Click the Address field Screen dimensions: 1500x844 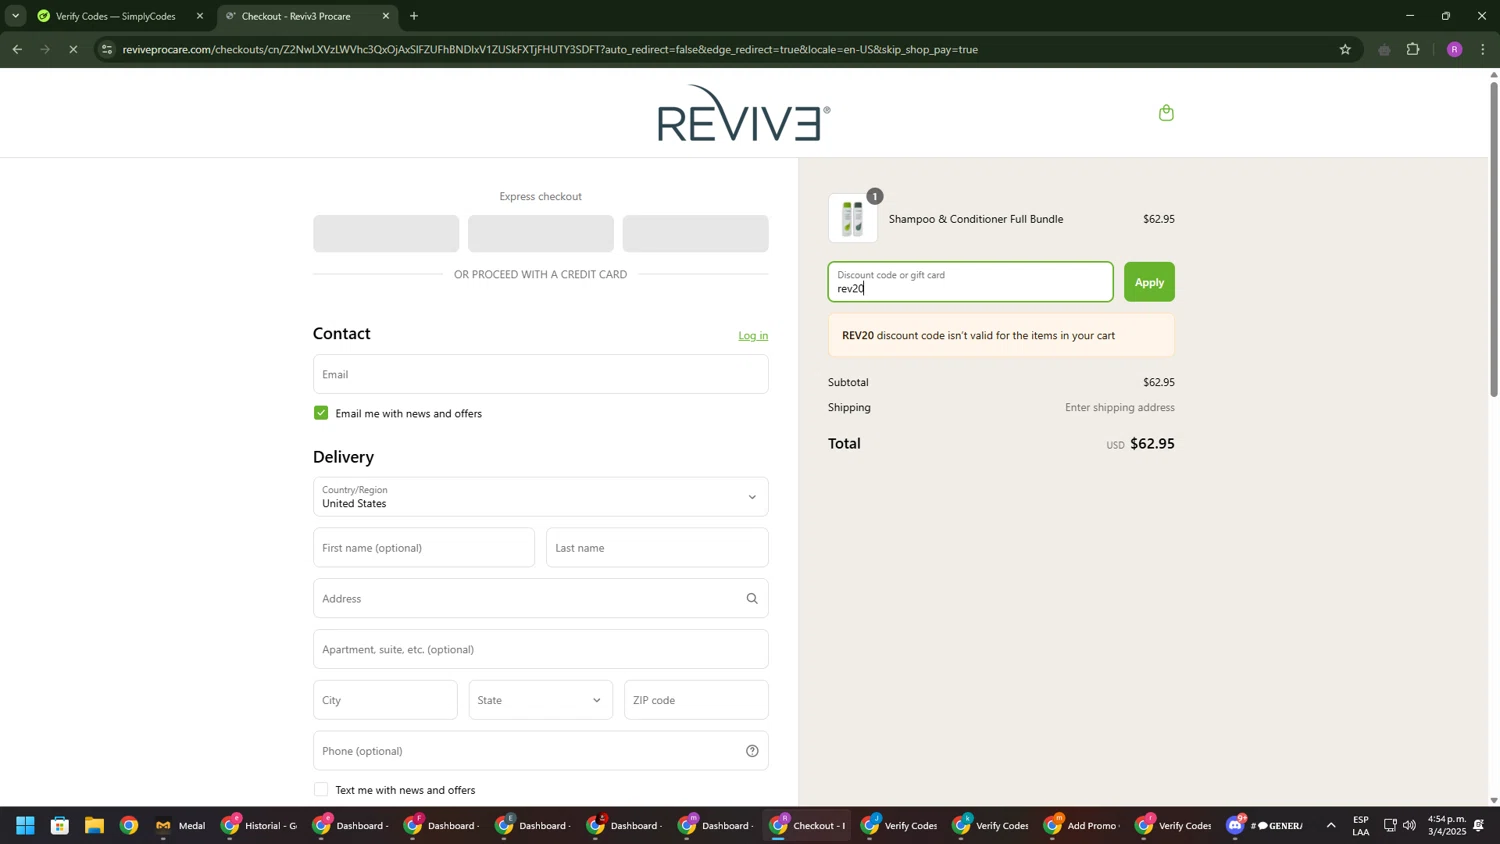[x=540, y=599]
